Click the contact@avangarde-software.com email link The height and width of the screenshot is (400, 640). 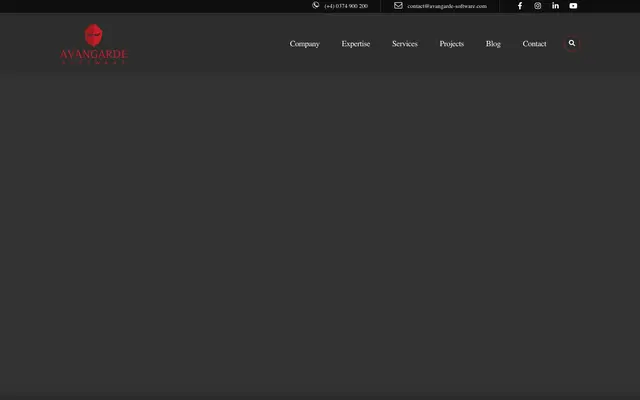[x=447, y=6]
